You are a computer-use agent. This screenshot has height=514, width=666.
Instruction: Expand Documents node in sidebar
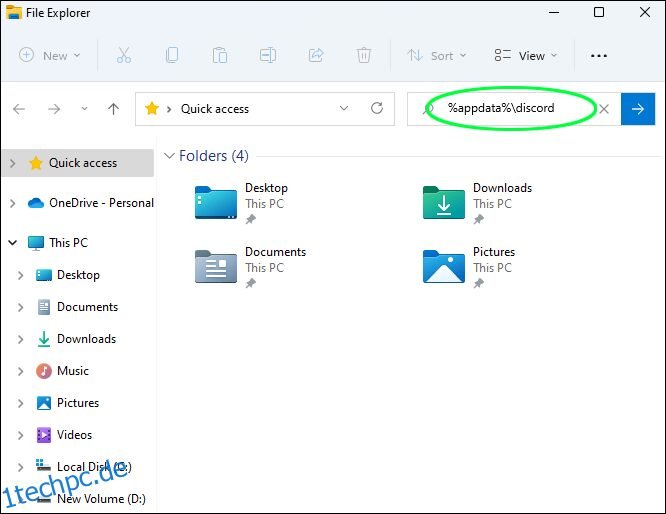coord(20,307)
